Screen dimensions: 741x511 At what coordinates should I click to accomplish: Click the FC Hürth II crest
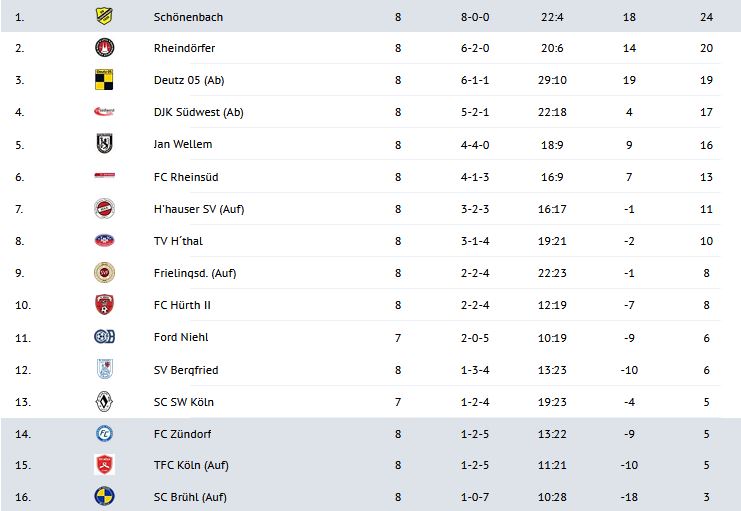click(104, 305)
